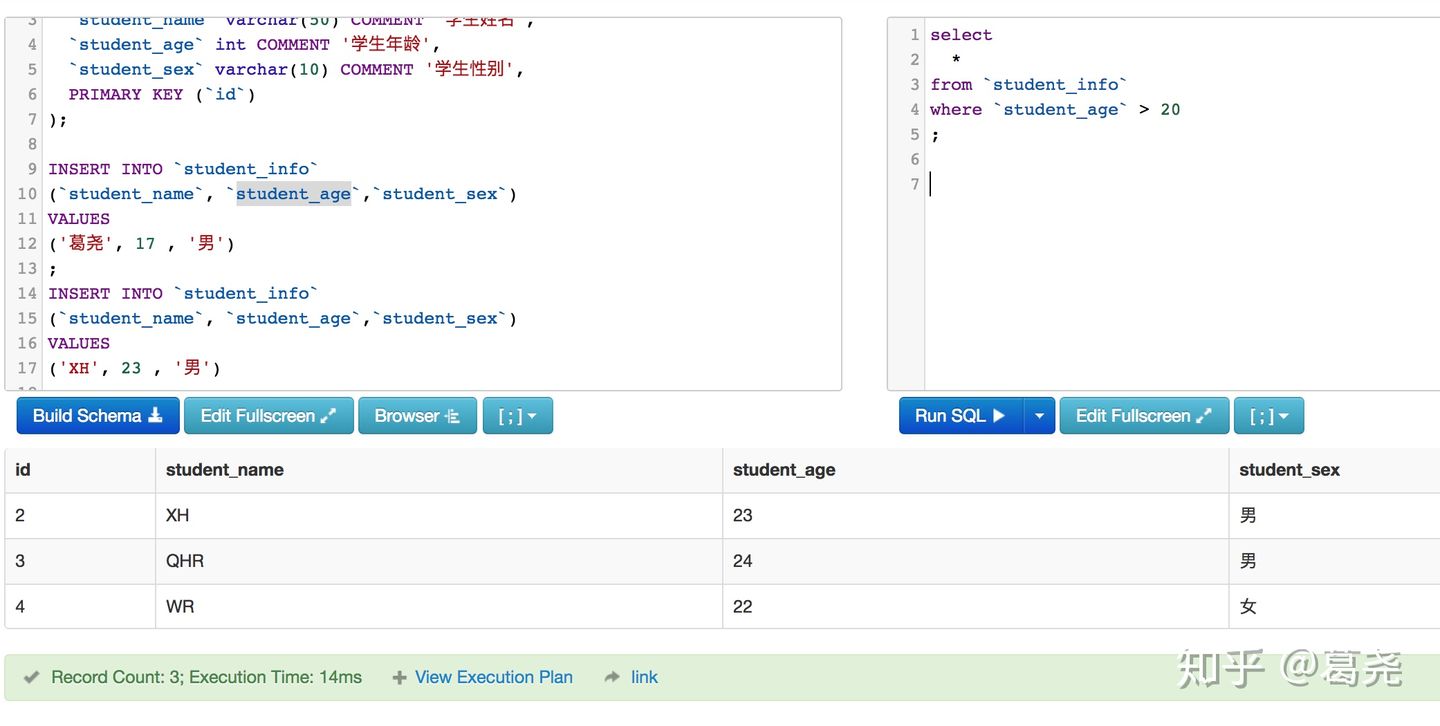Open the schema Browser button

pos(417,416)
